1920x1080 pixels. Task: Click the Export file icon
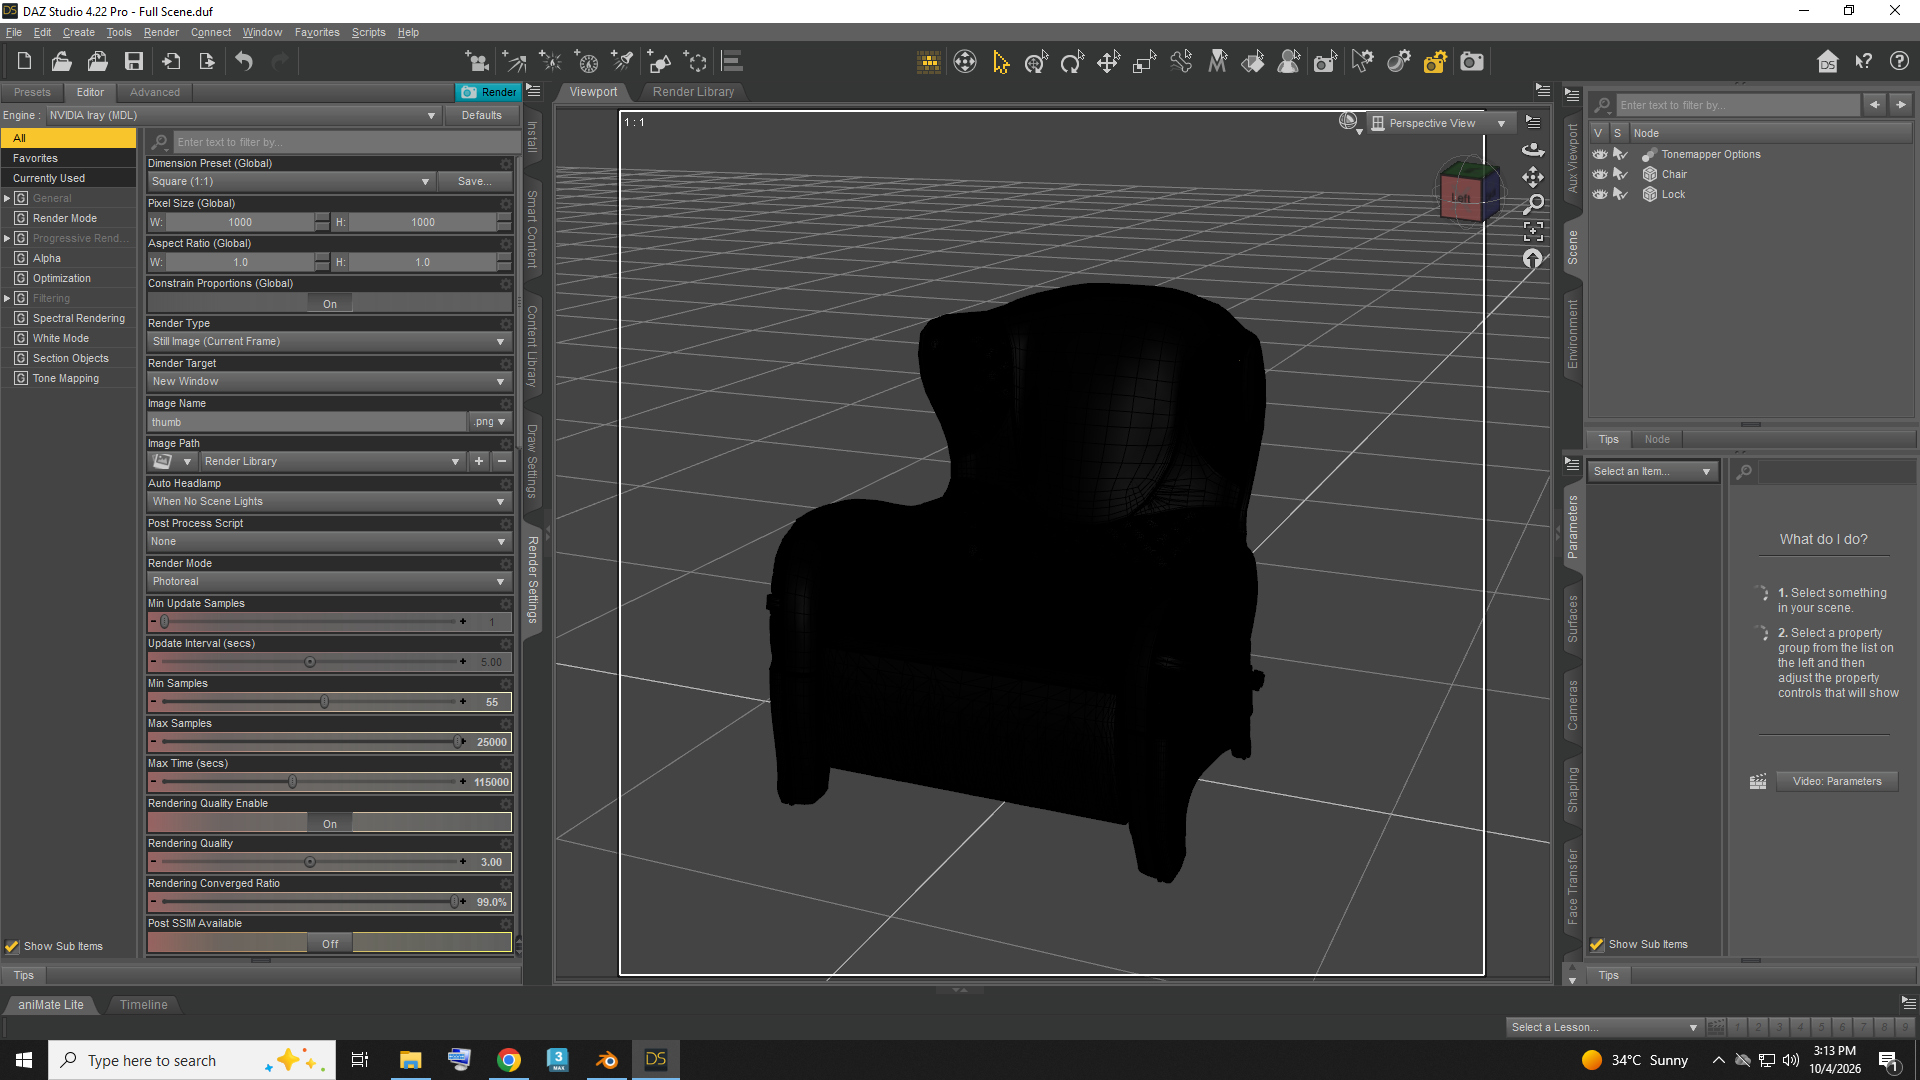point(207,62)
